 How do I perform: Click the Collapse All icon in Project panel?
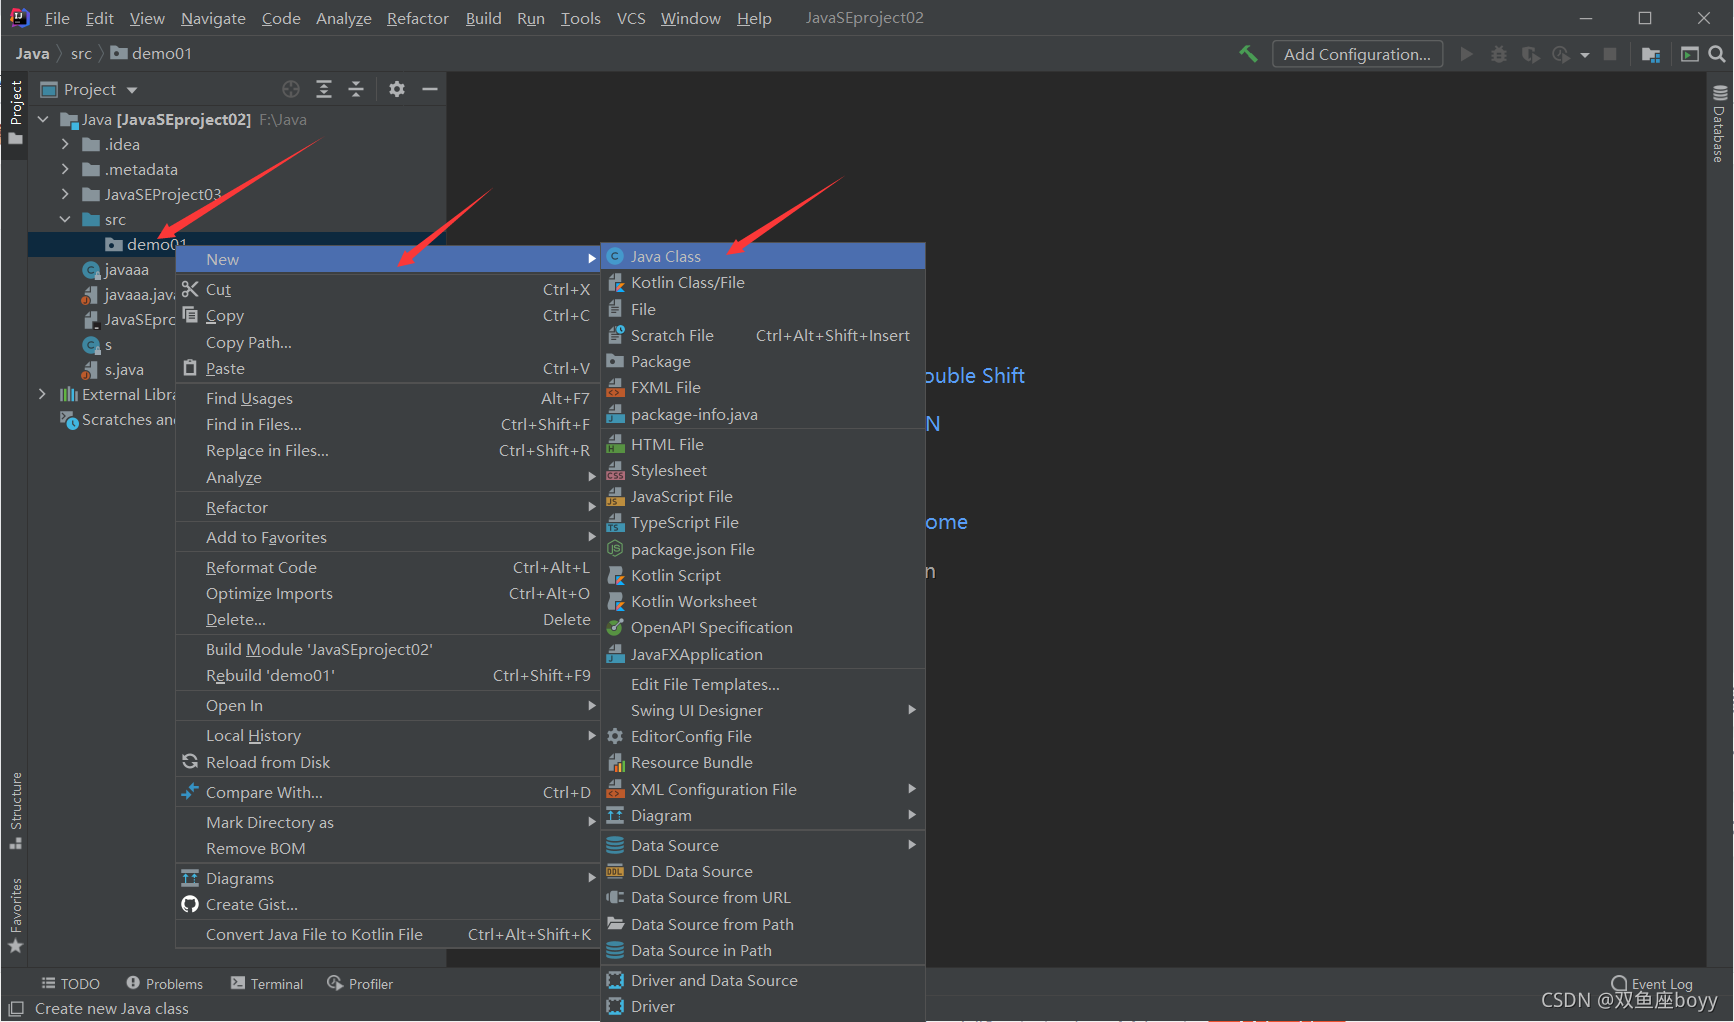coord(356,89)
